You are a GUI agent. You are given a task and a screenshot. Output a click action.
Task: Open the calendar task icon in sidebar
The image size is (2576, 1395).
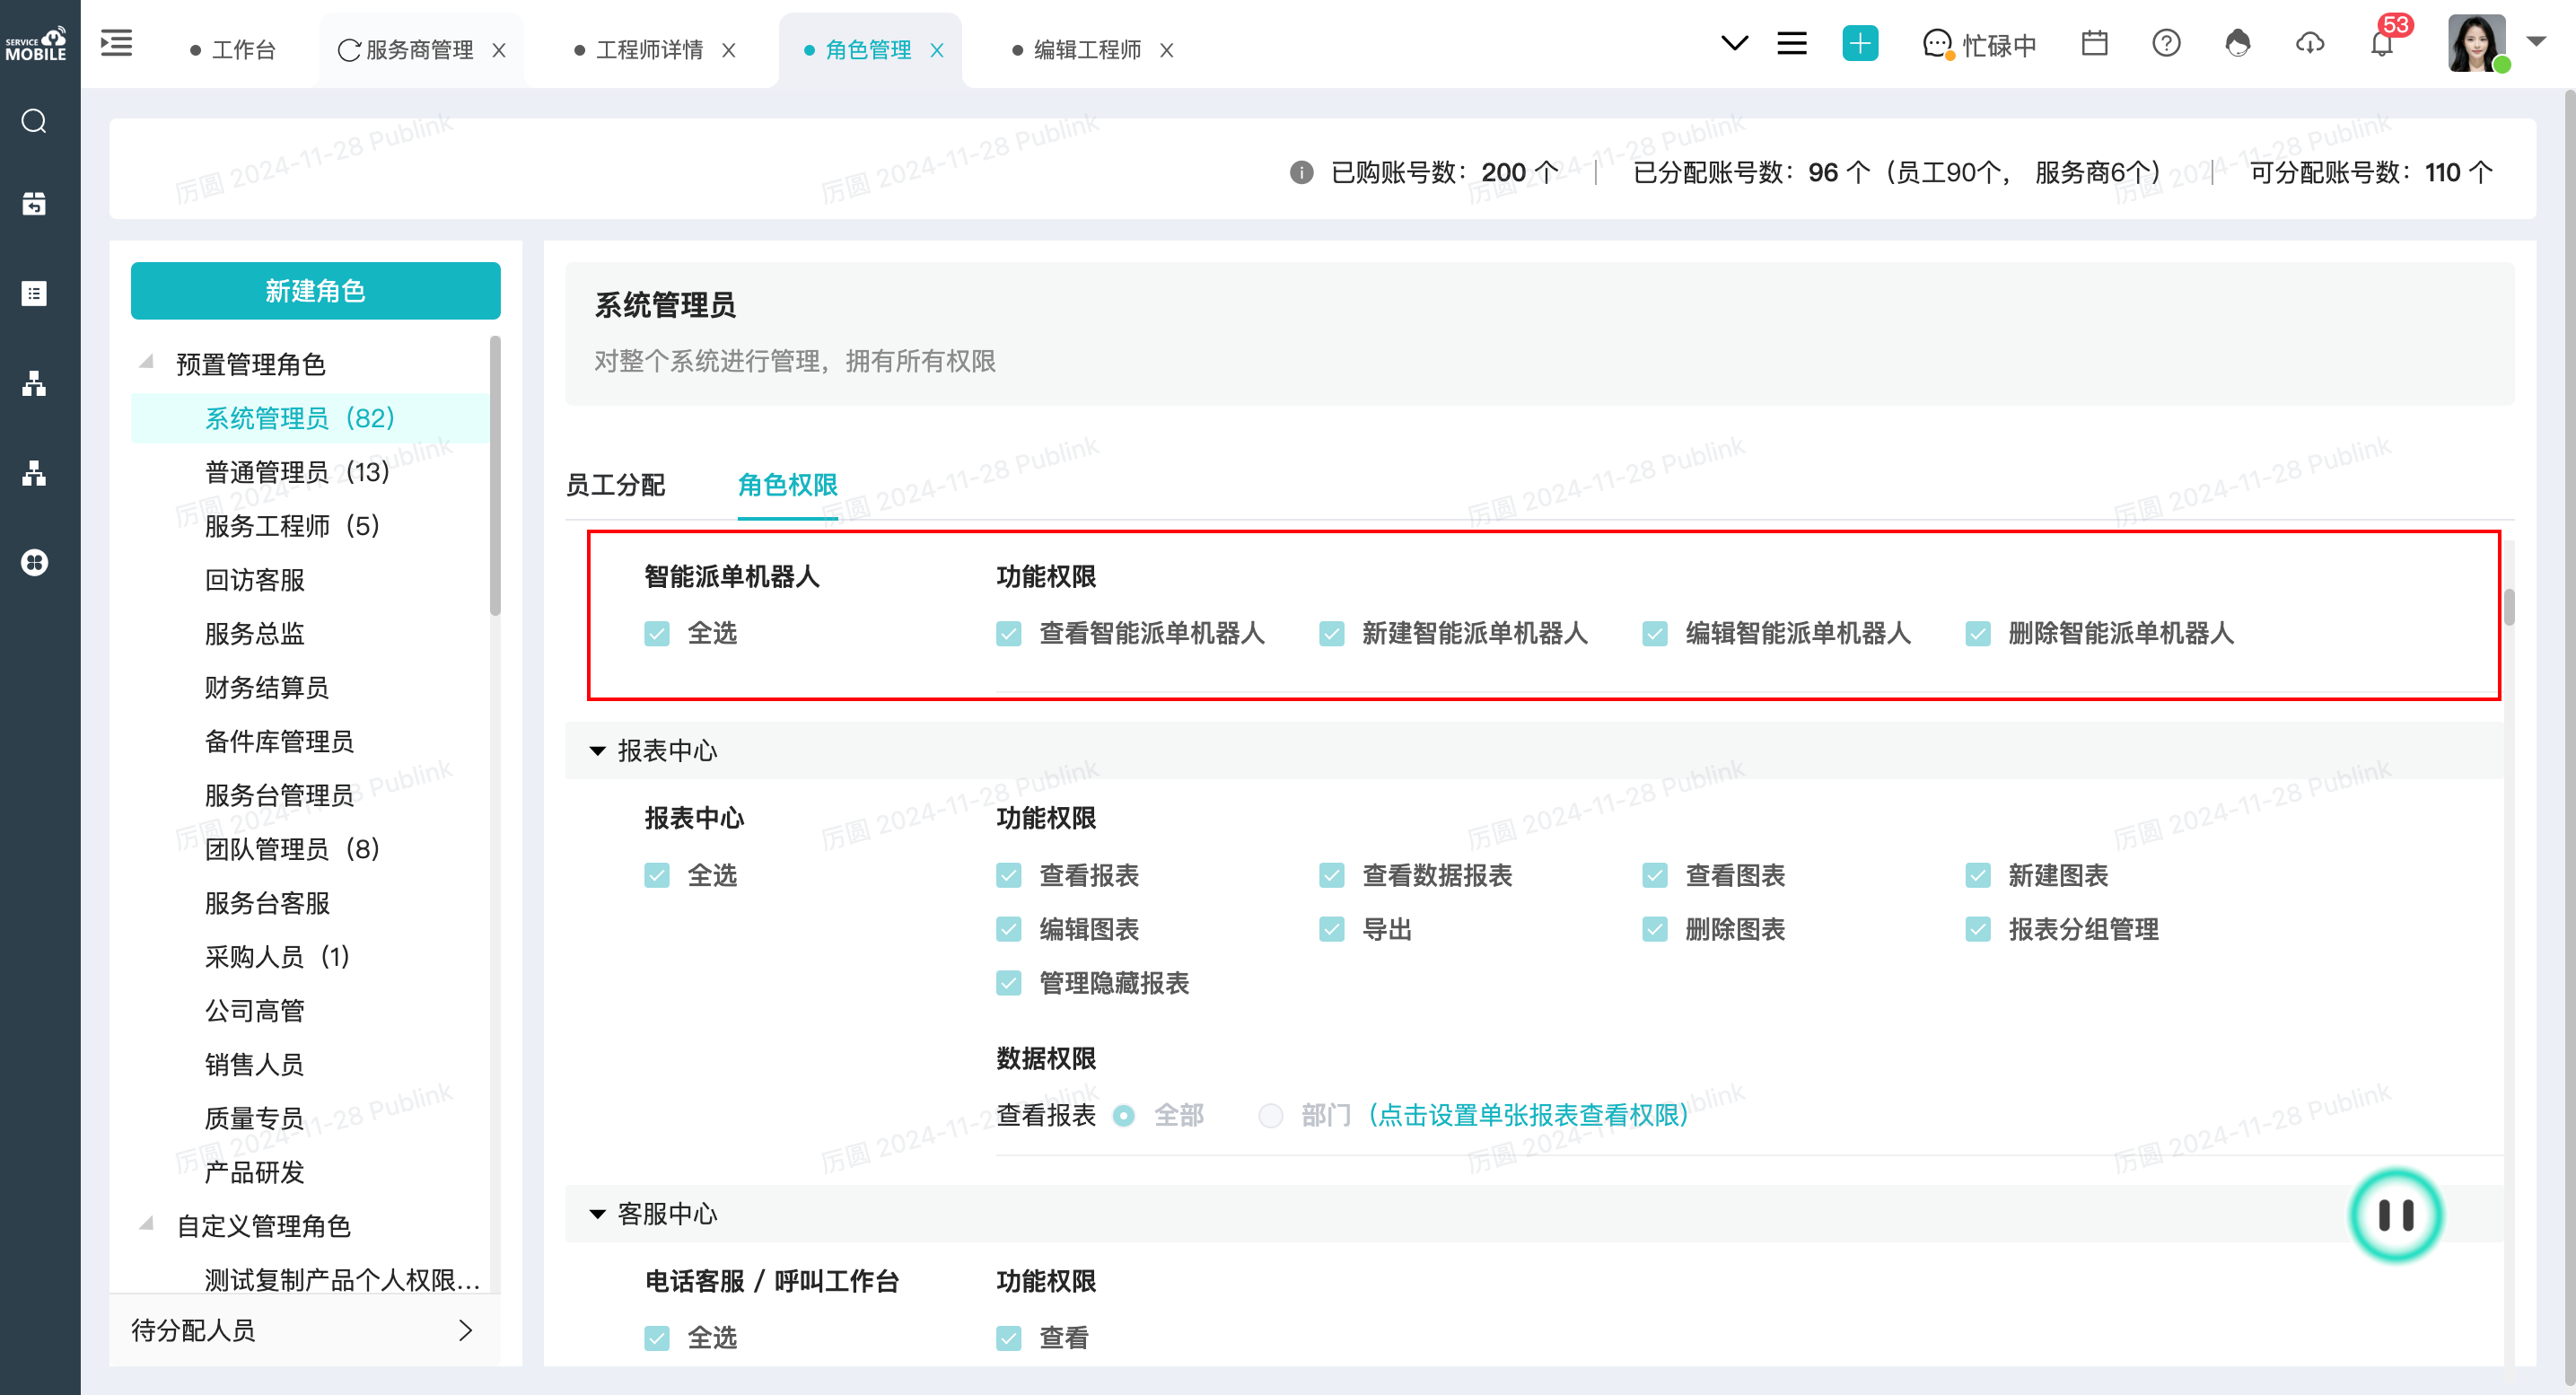pyautogui.click(x=35, y=204)
